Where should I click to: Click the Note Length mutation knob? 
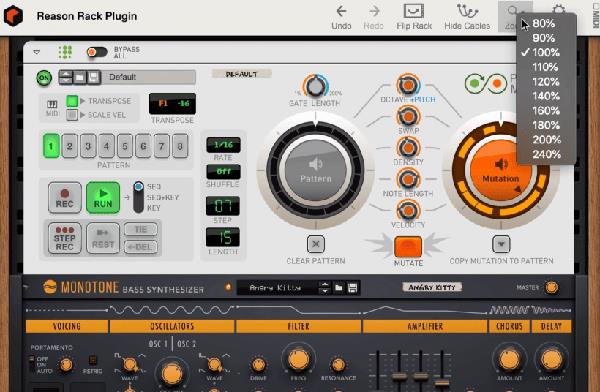tap(408, 179)
